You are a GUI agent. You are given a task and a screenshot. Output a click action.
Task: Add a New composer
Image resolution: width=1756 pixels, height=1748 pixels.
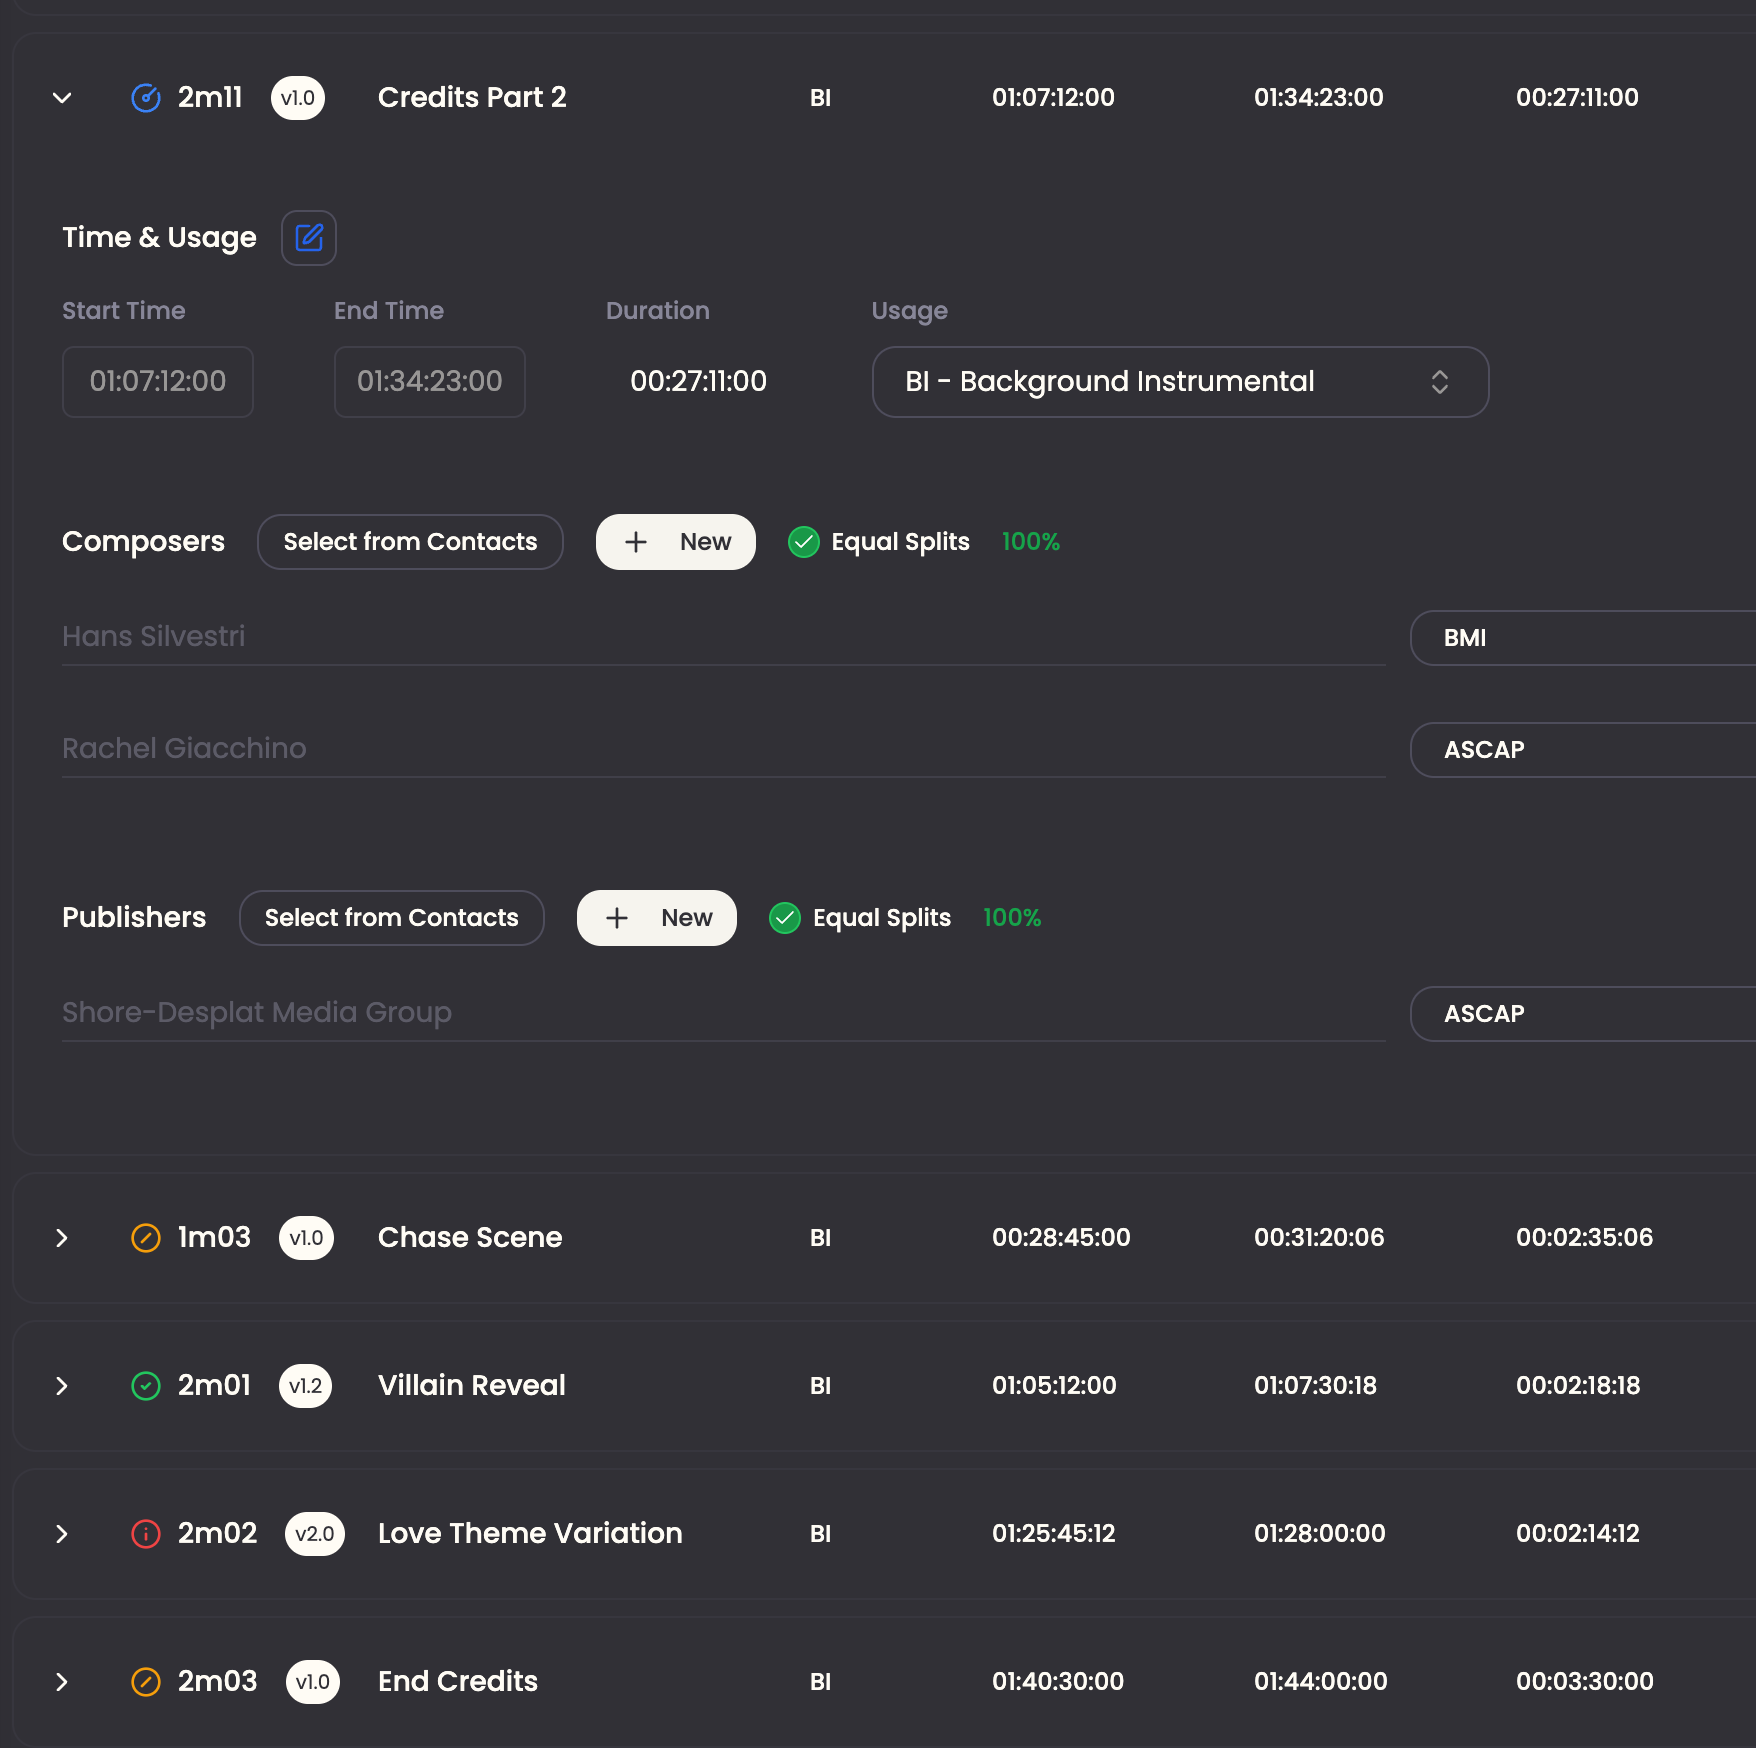coord(676,542)
